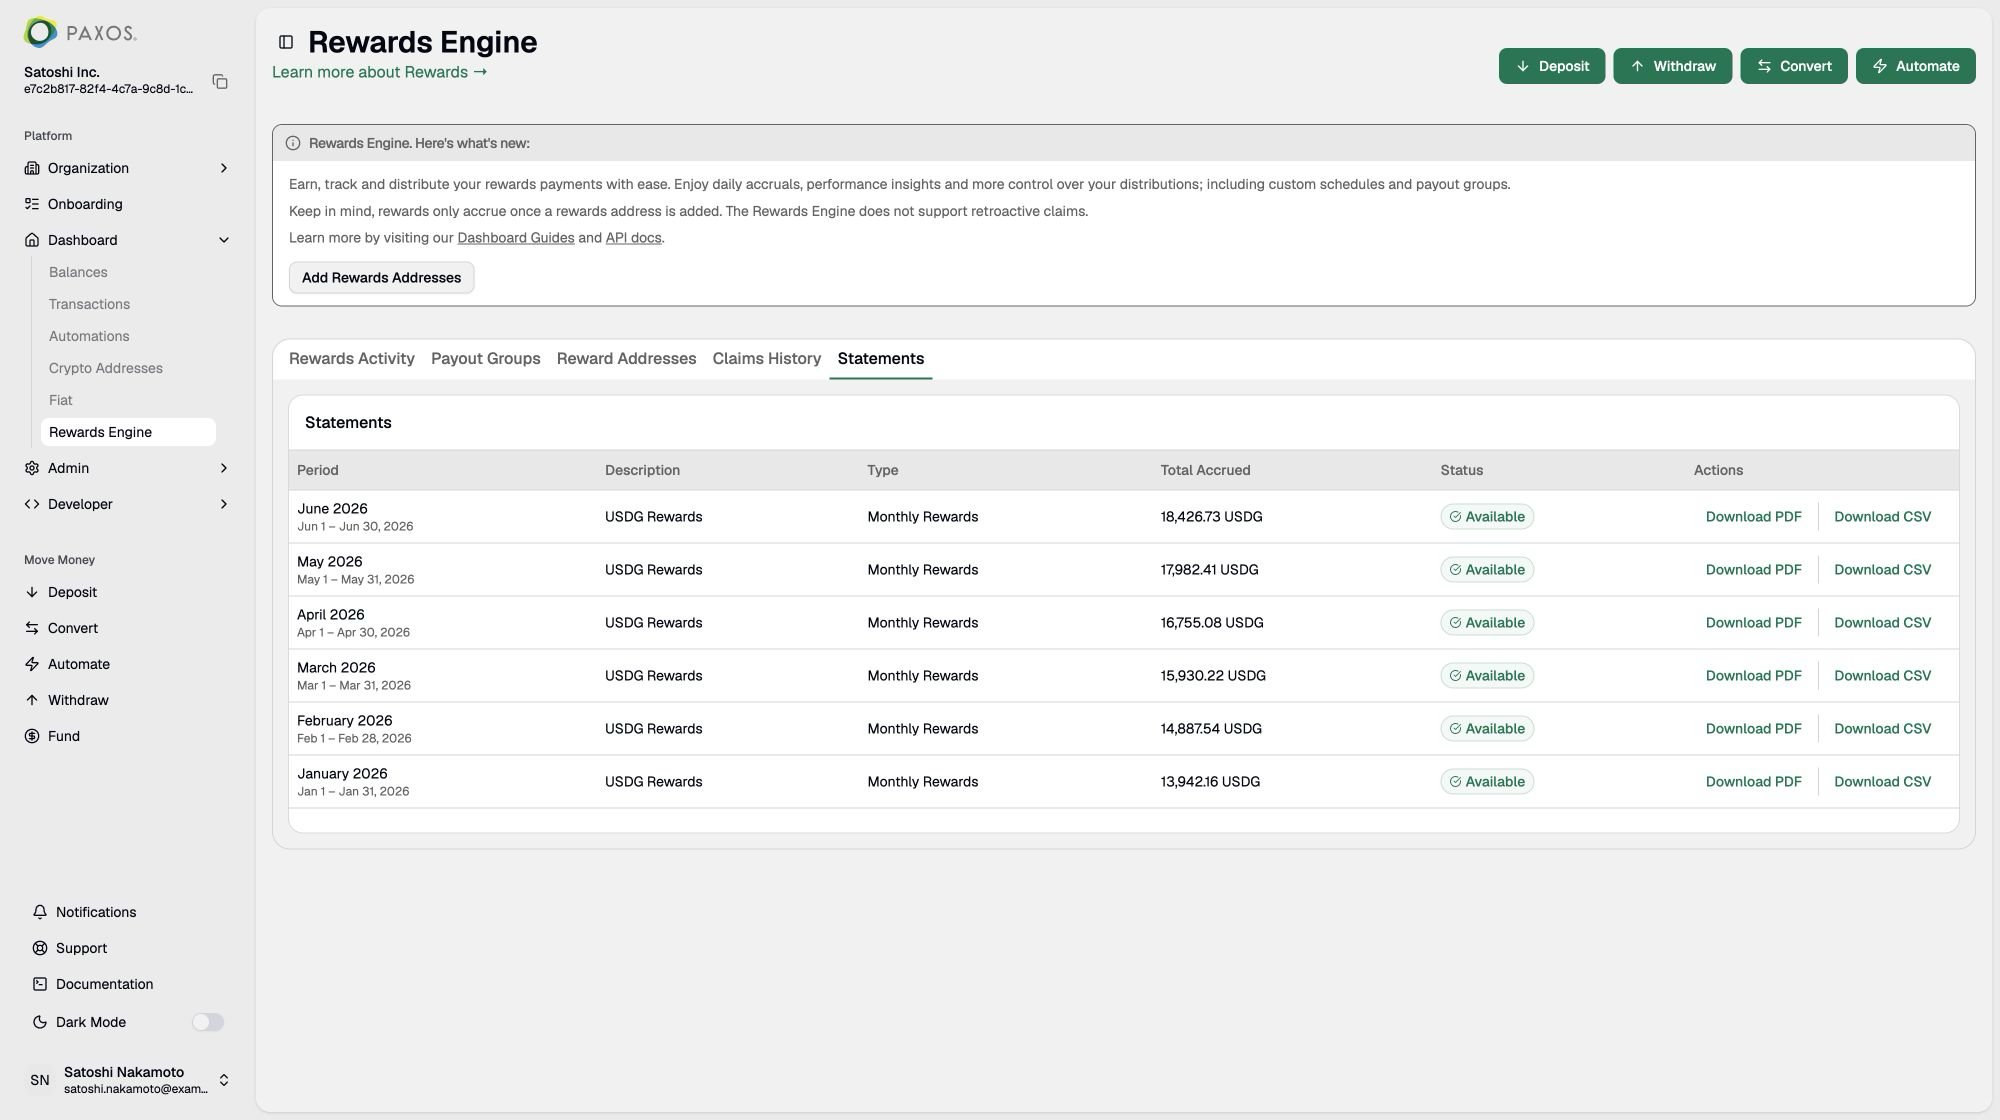Download CSV for April 2026 statement
The height and width of the screenshot is (1120, 2000).
tap(1882, 623)
